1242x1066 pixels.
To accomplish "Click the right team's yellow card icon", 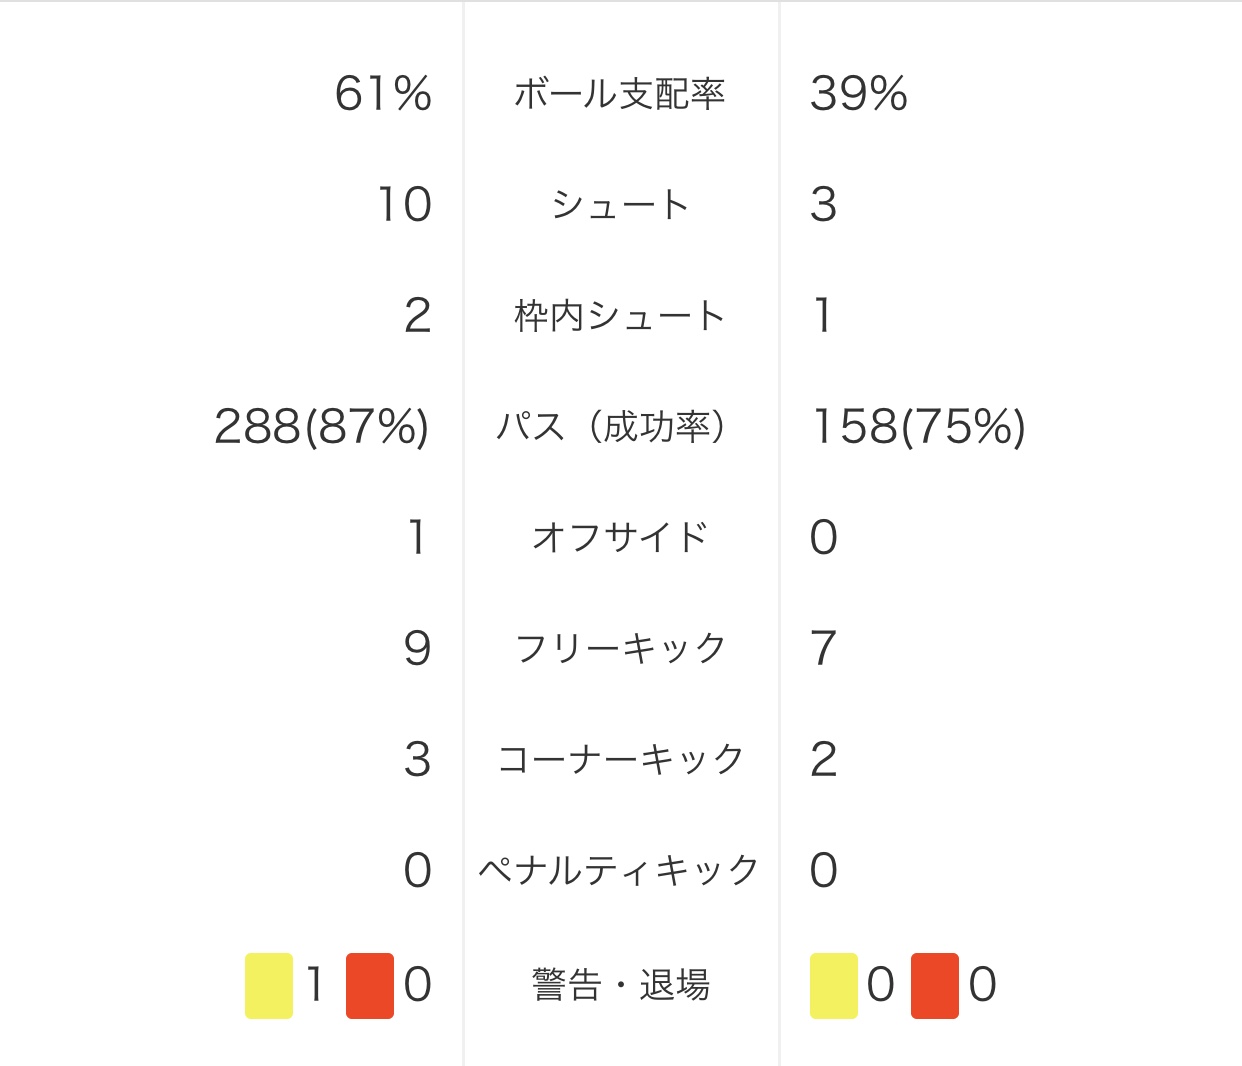I will [x=834, y=986].
